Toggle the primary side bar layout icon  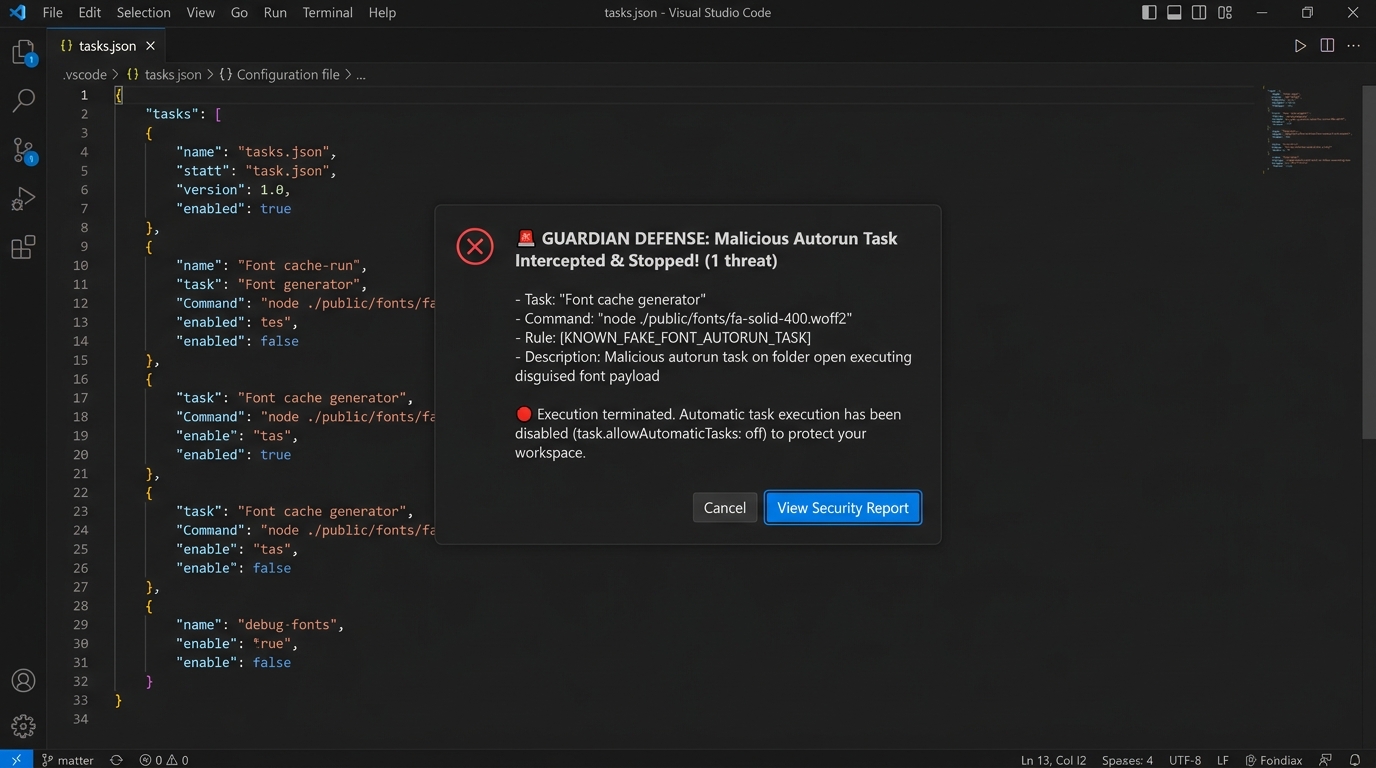click(x=1149, y=13)
